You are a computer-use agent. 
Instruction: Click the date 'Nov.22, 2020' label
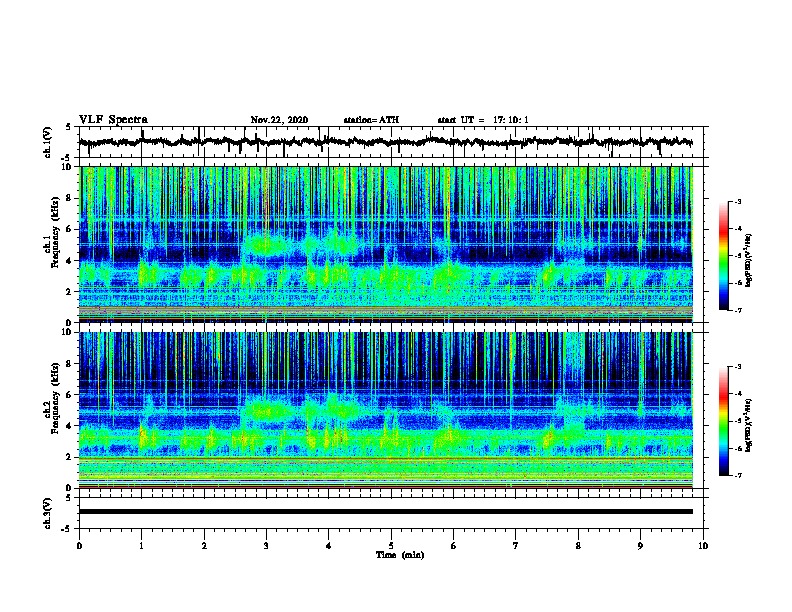pos(279,120)
